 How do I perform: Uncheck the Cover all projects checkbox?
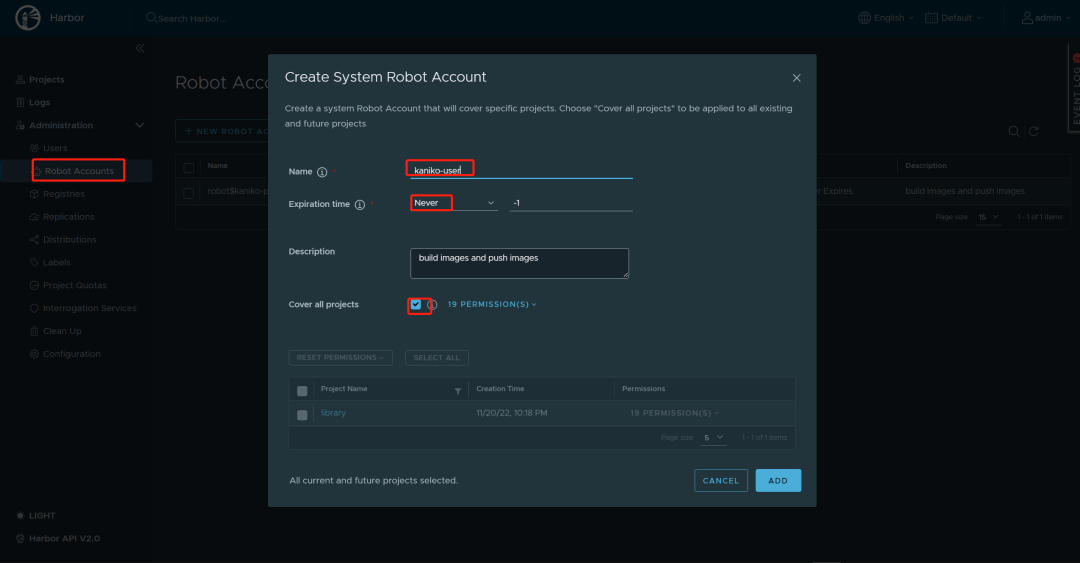416,305
